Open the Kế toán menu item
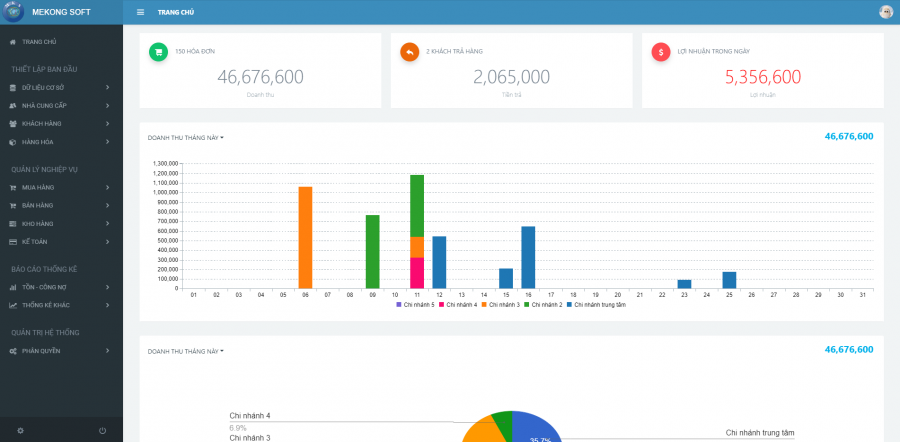 click(x=60, y=241)
